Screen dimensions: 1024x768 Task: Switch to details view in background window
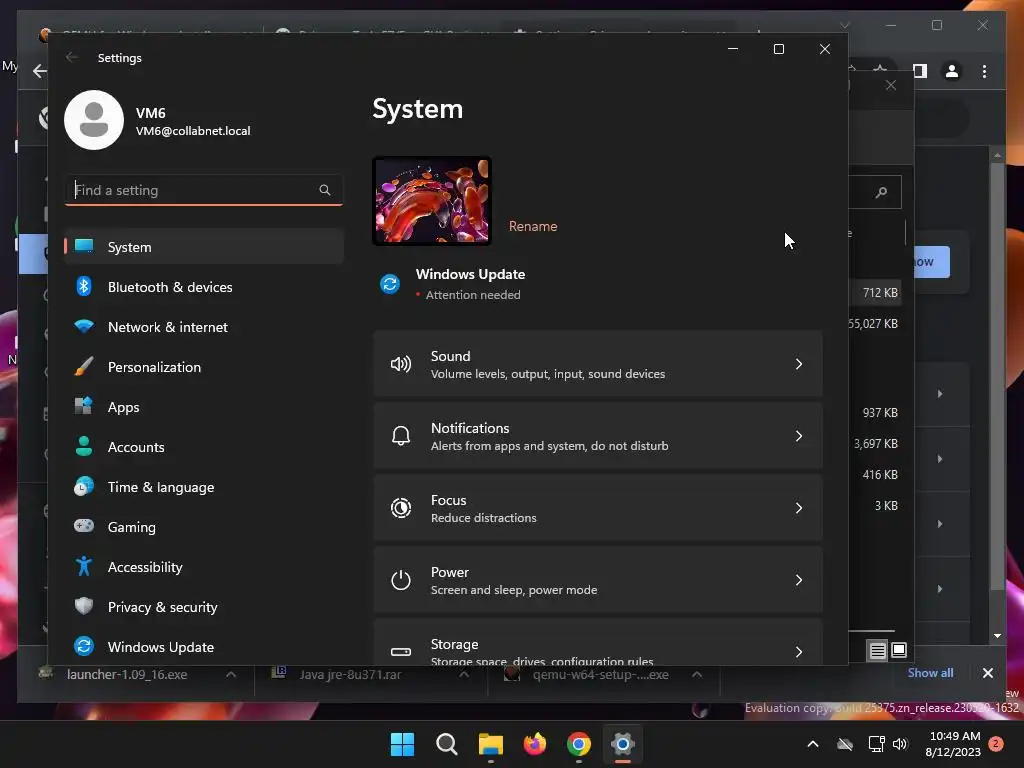(x=877, y=650)
